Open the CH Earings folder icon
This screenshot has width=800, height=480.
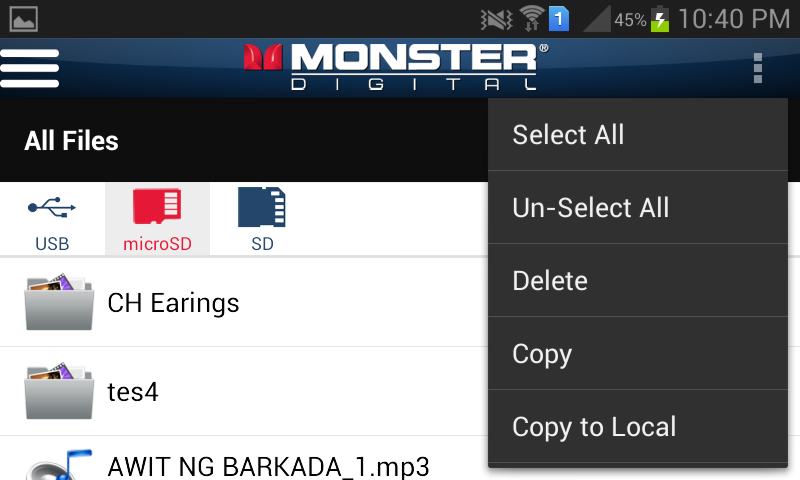[59, 302]
